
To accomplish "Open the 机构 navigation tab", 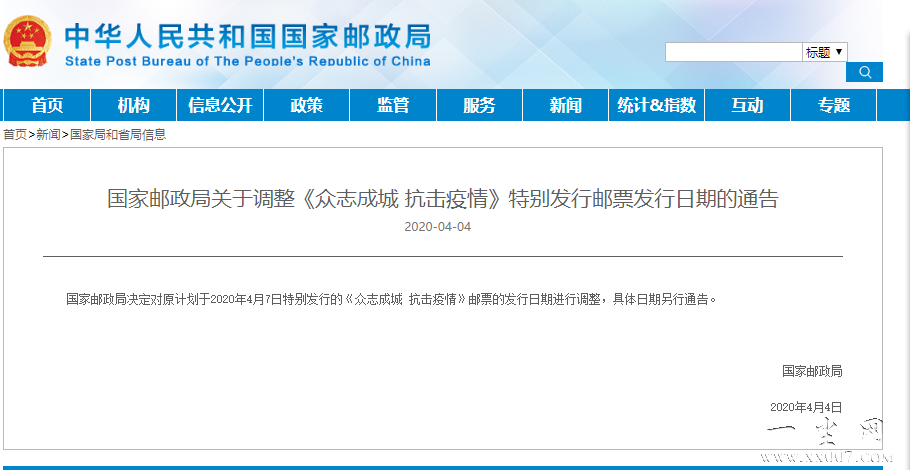I will click(x=133, y=105).
